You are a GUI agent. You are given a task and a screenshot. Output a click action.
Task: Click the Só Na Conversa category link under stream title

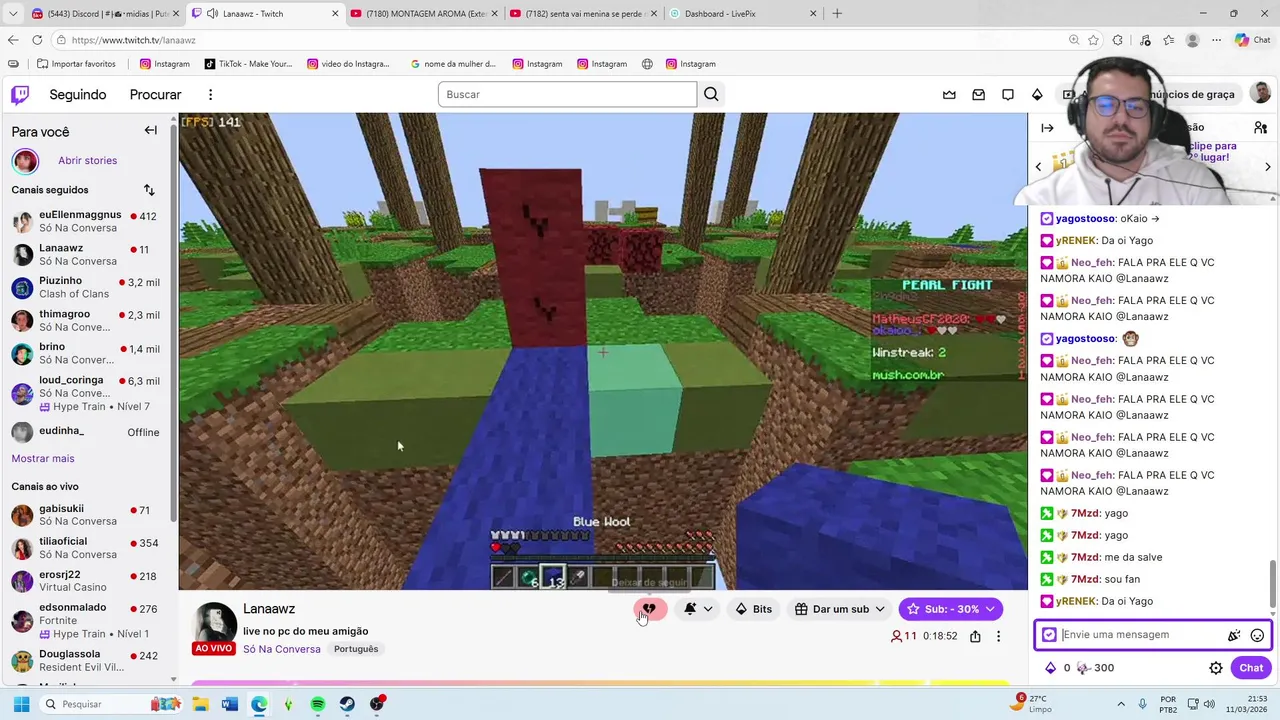click(282, 649)
